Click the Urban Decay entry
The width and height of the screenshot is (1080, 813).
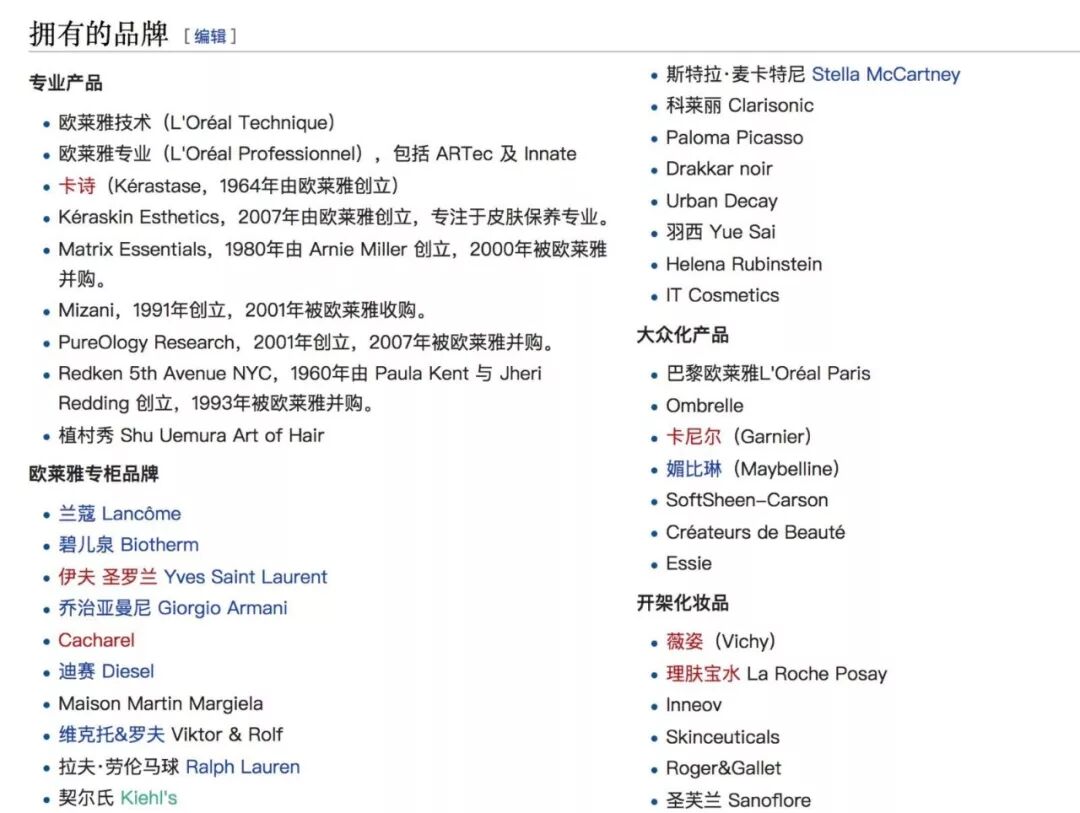[722, 200]
